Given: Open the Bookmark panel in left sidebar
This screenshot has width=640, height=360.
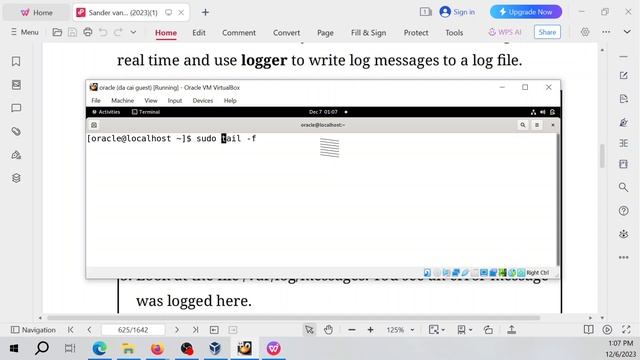Looking at the screenshot, I should click(16, 61).
